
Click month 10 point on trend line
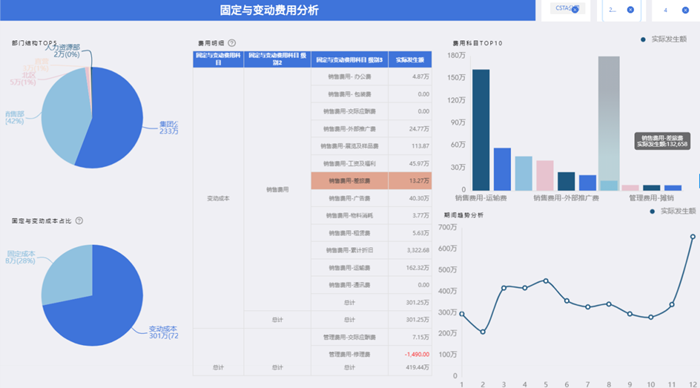pyautogui.click(x=651, y=317)
